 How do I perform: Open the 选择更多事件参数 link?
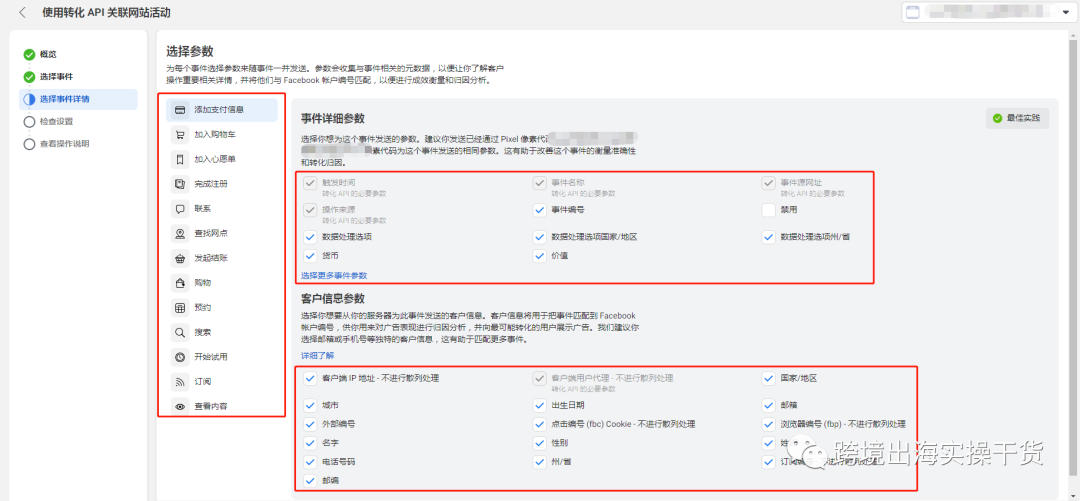(x=334, y=275)
